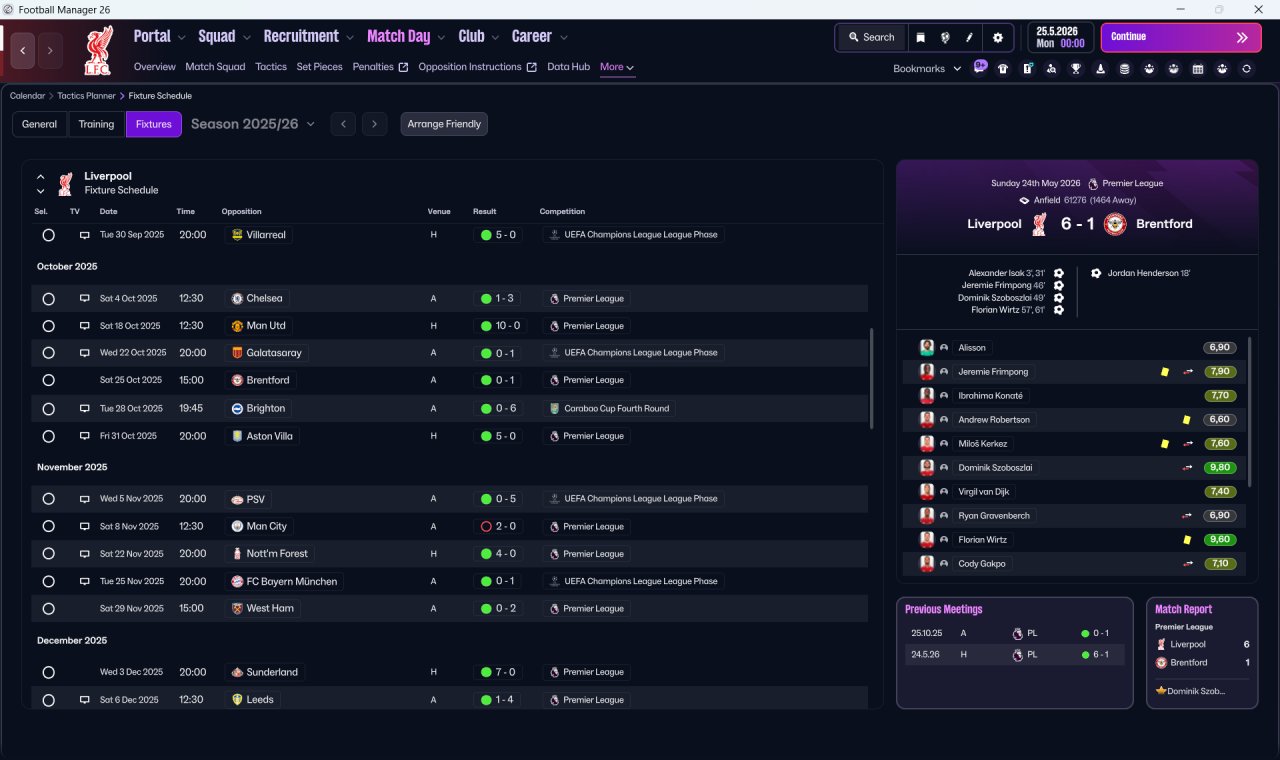Click the training cone bookmark icon
The image size is (1280, 760).
[1101, 69]
